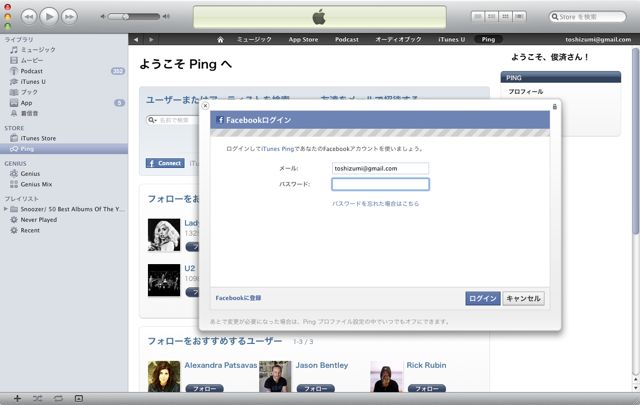Click the Facebook Connect button
640x405 pixels.
[165, 163]
